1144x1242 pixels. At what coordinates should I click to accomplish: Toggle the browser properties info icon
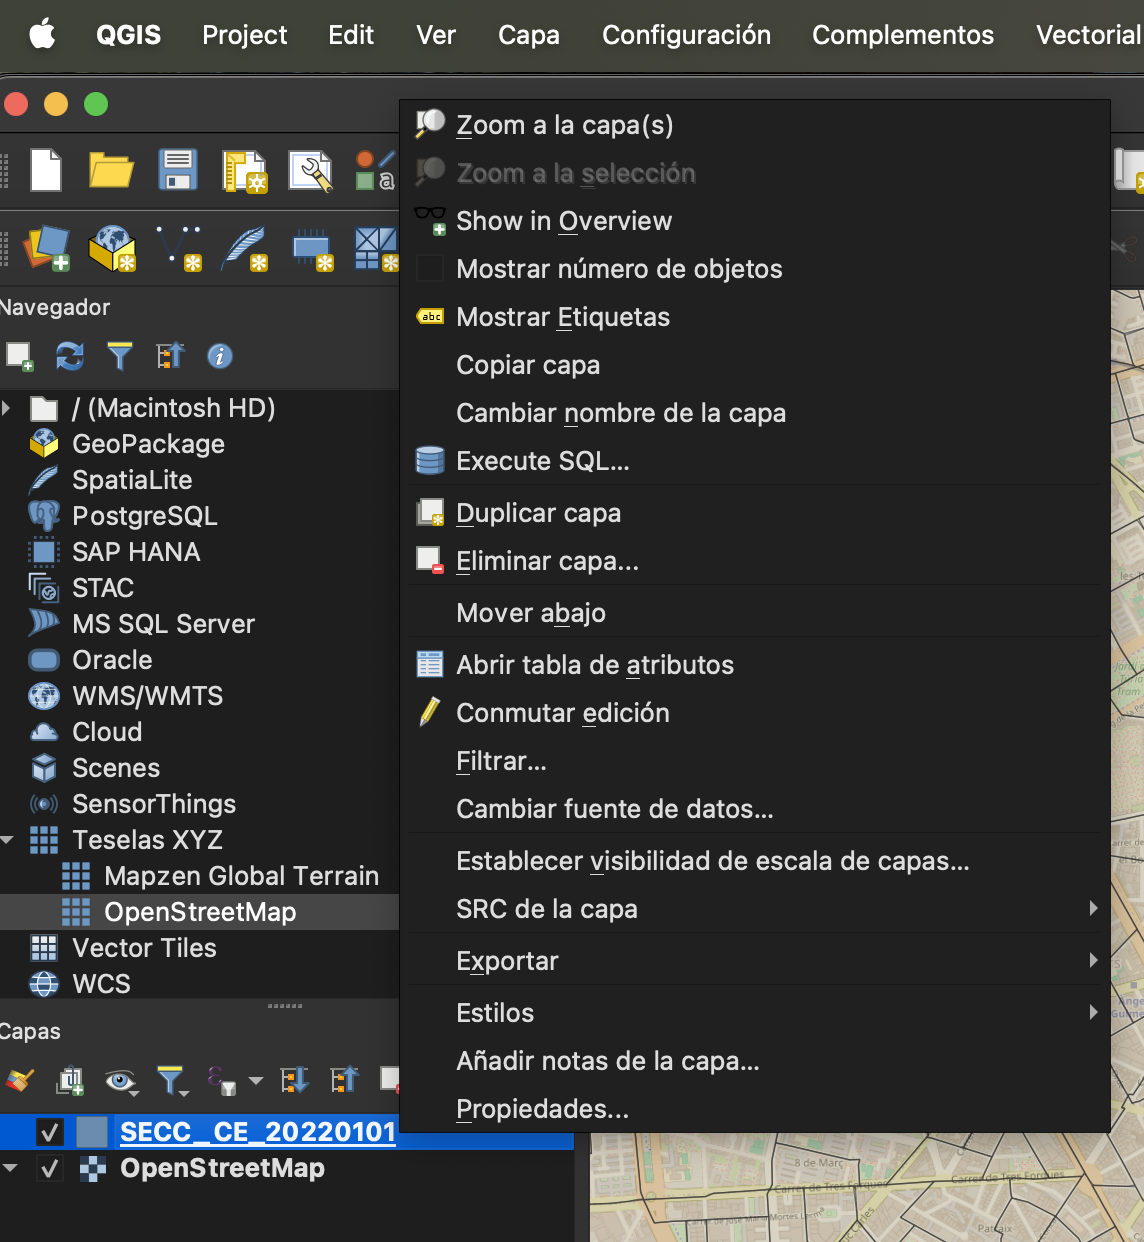point(220,356)
